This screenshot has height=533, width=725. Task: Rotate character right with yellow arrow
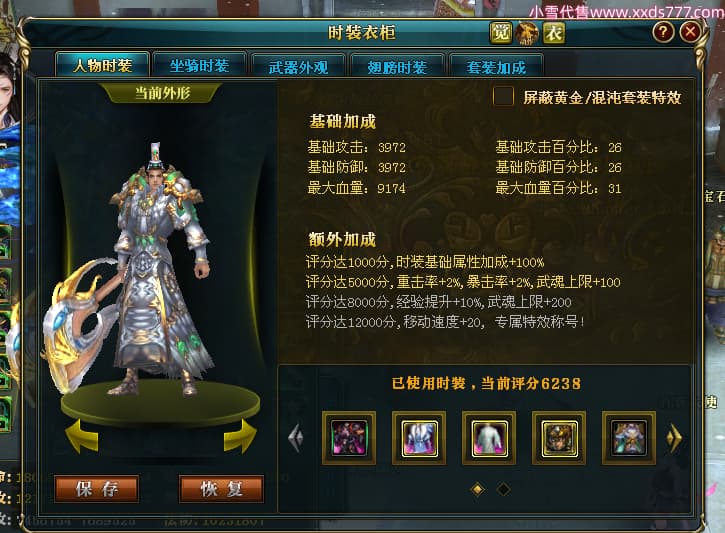click(240, 436)
